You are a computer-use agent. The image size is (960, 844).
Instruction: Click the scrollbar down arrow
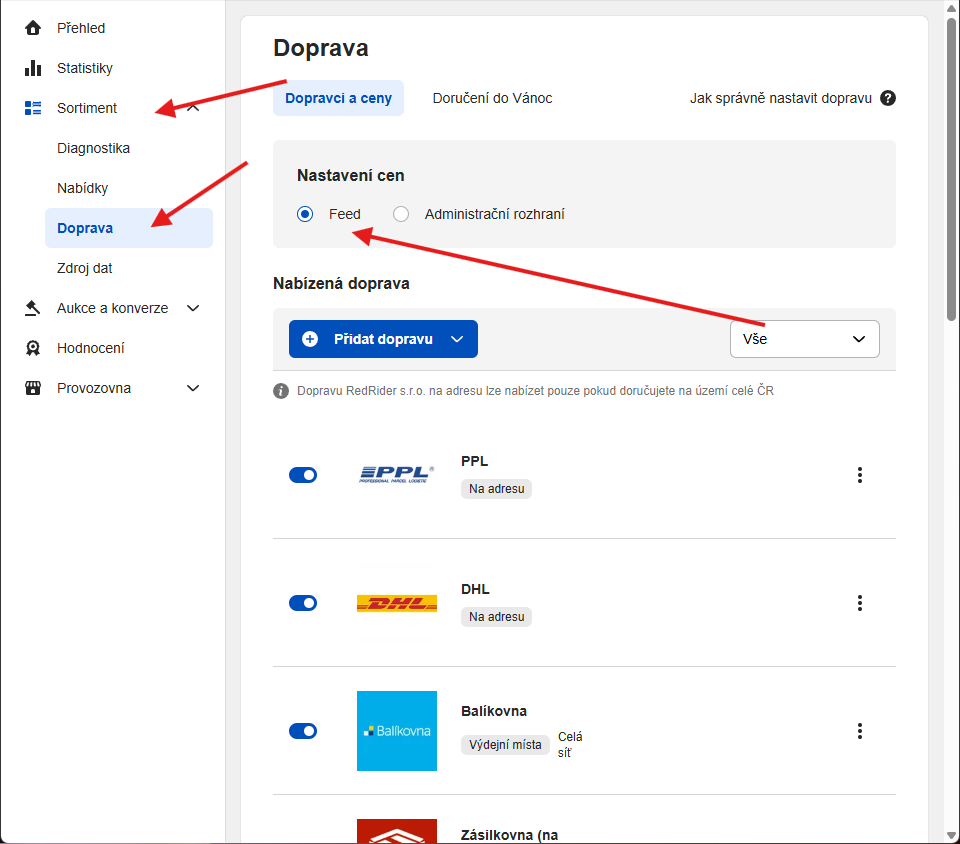coord(951,835)
